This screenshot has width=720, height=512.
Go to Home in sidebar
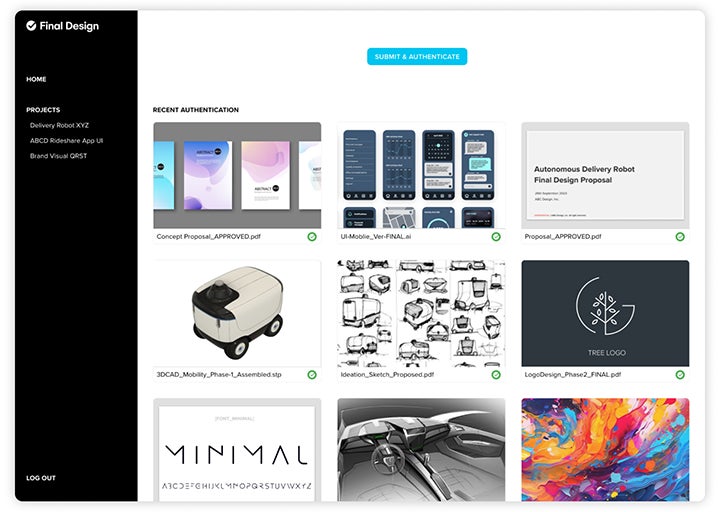[36, 79]
